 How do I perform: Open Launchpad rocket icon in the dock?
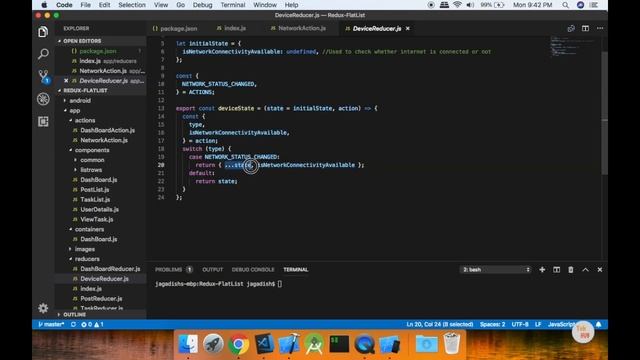click(213, 344)
